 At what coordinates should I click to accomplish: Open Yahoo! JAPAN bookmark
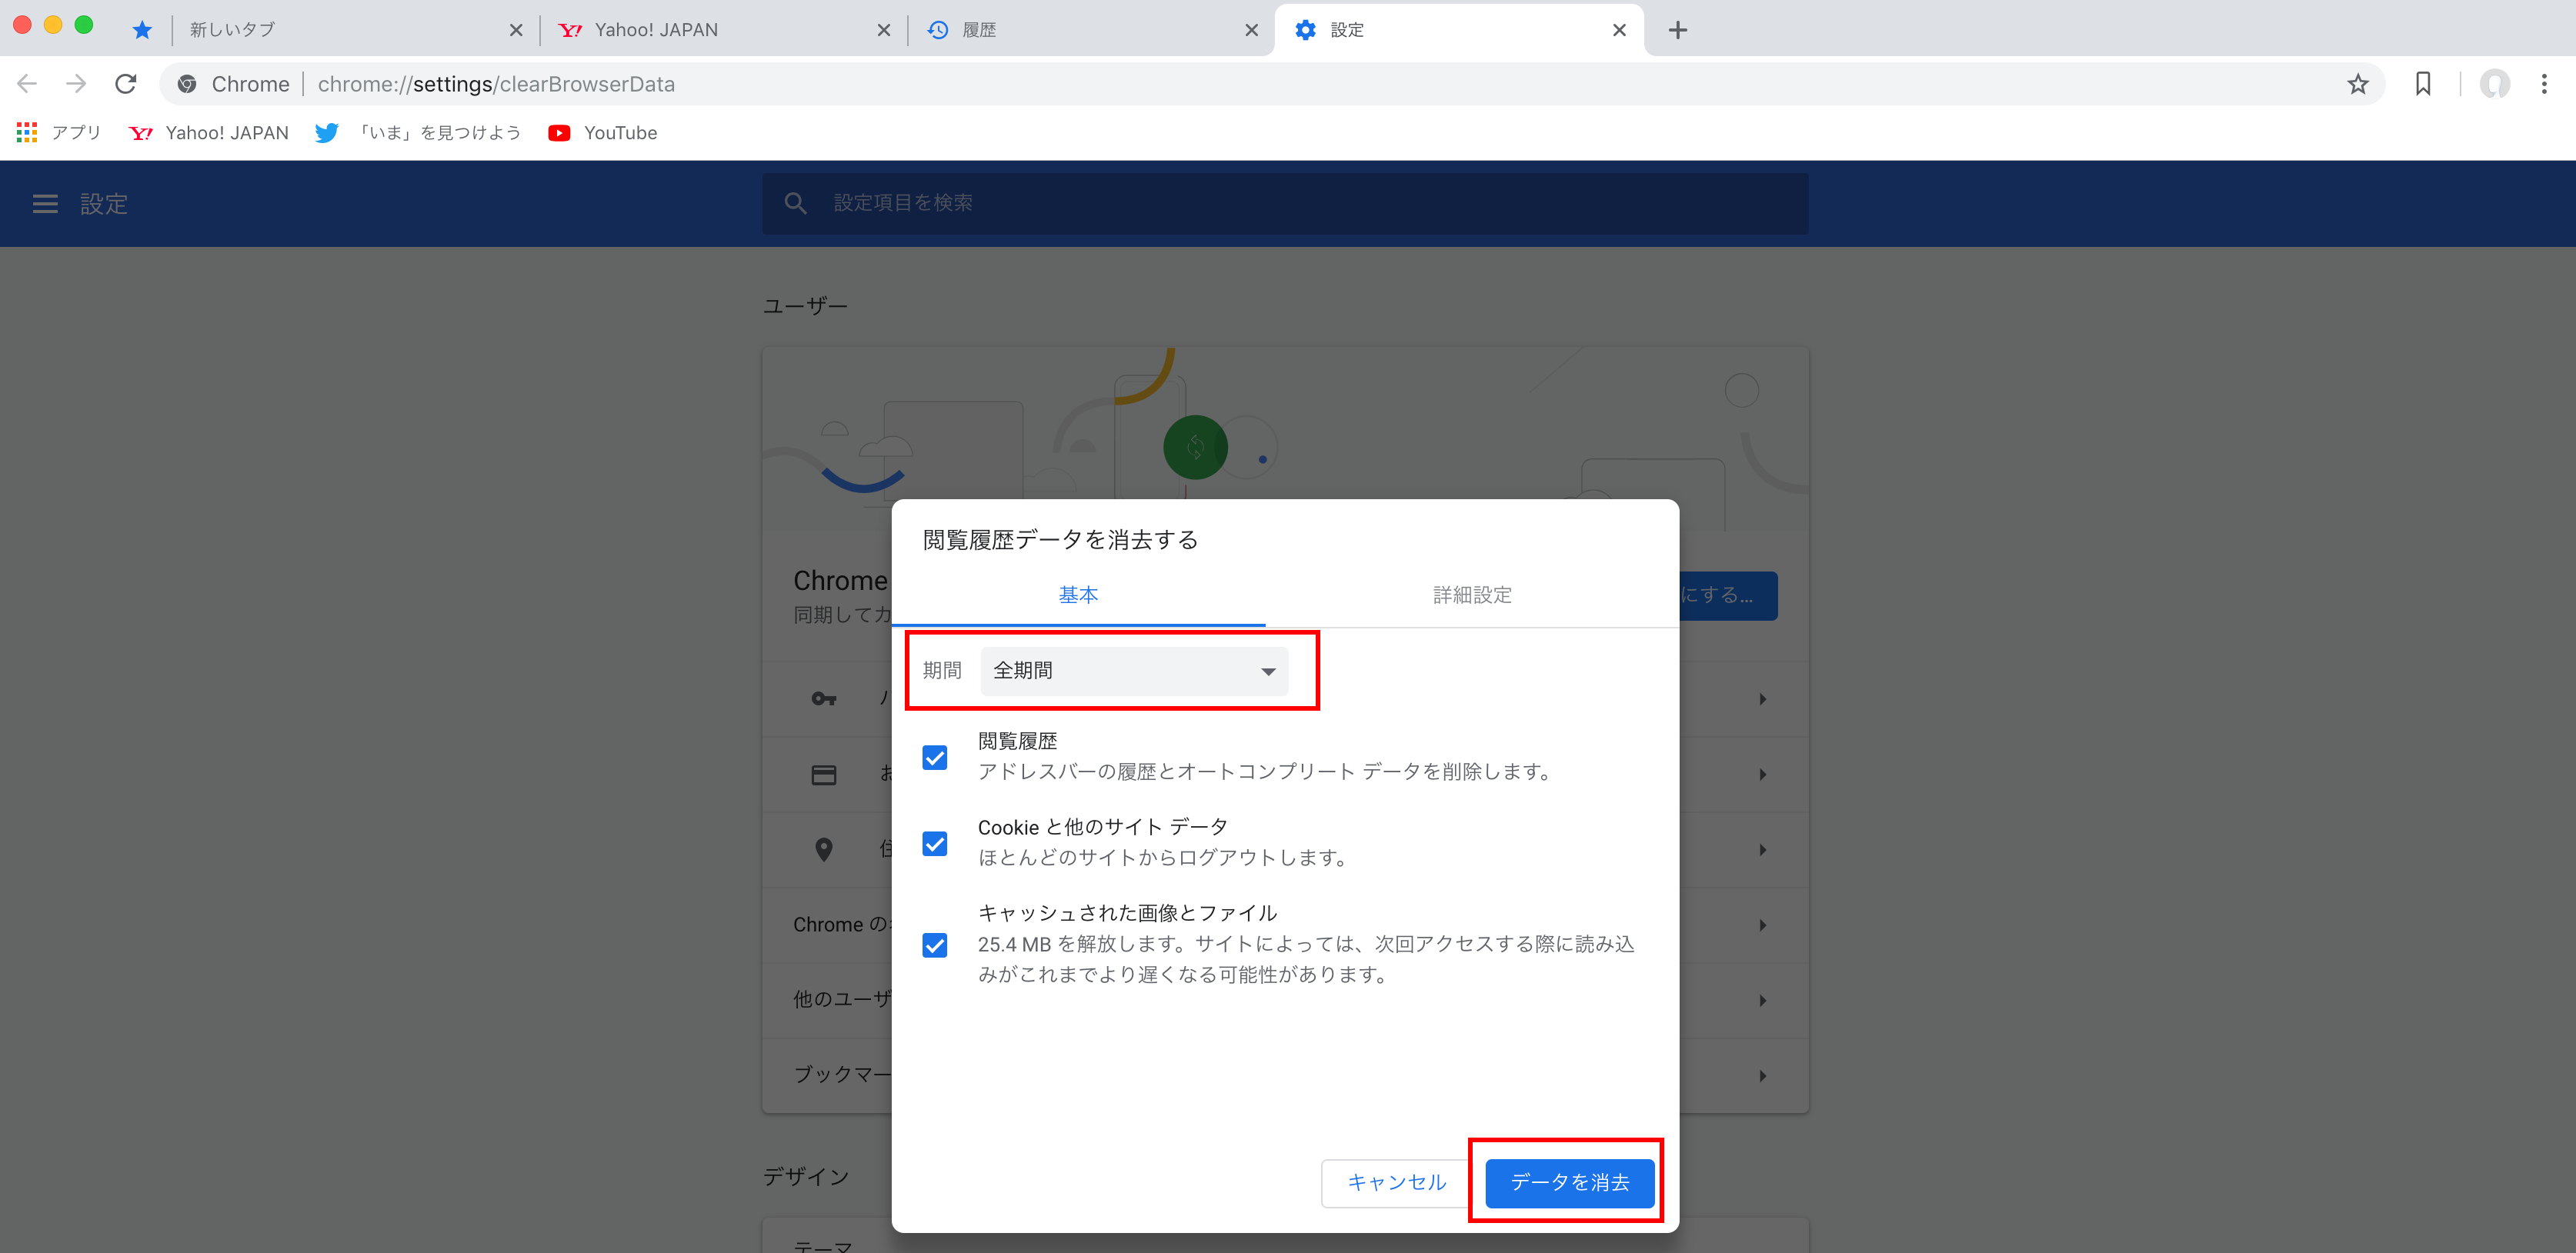(209, 133)
